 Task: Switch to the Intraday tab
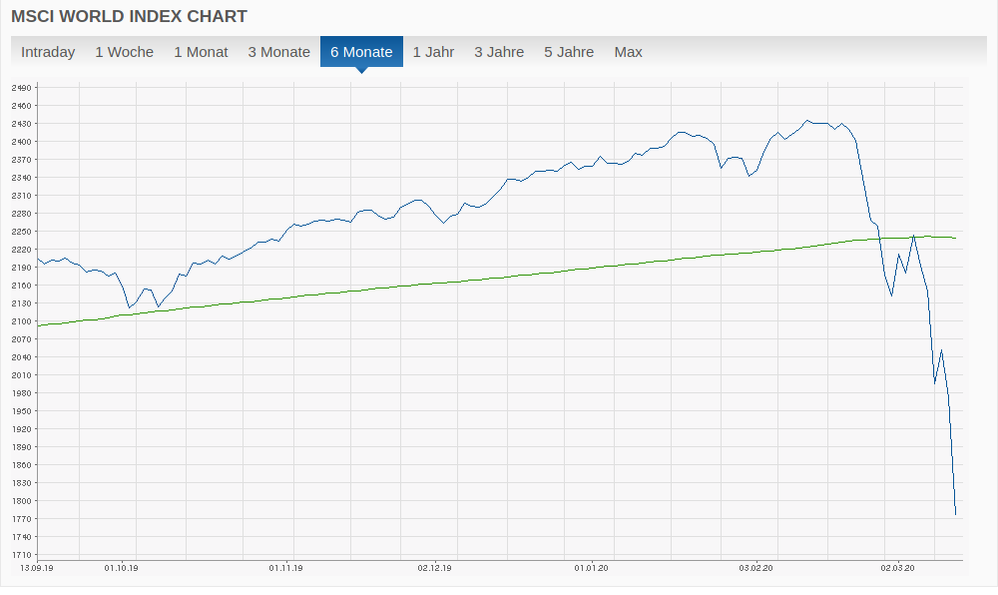pos(48,52)
